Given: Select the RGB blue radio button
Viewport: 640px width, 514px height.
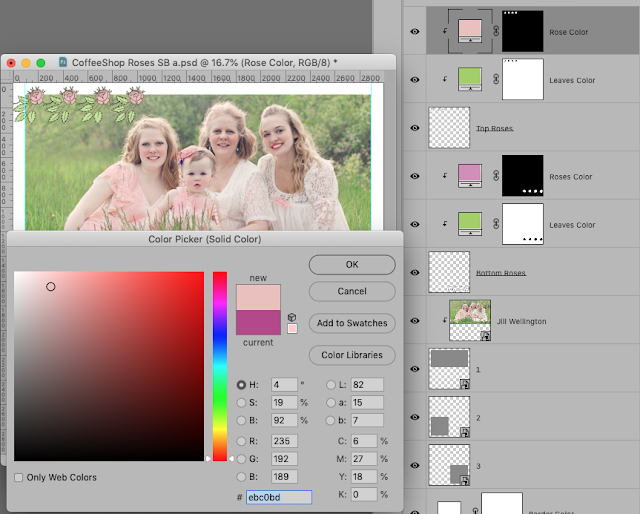Looking at the screenshot, I should pos(241,476).
